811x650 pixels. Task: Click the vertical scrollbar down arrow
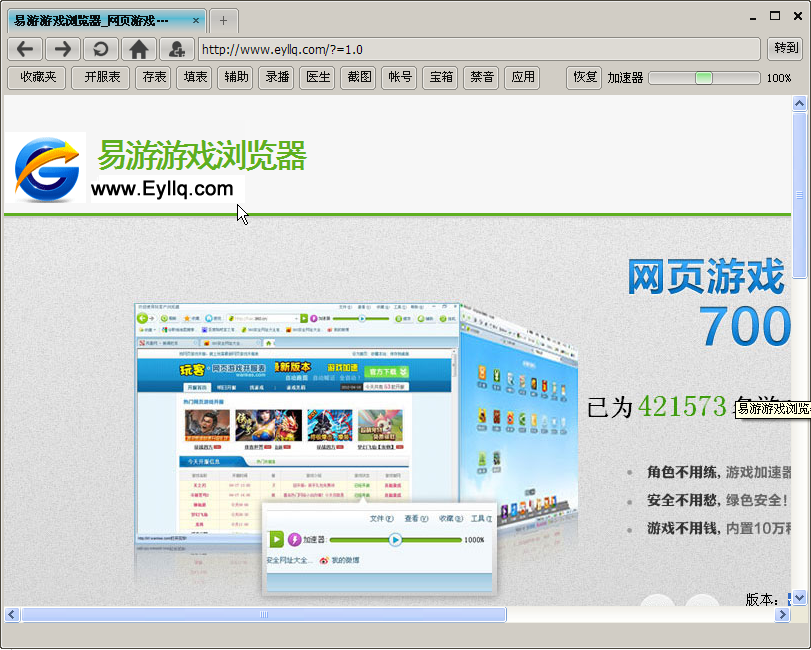(x=799, y=598)
